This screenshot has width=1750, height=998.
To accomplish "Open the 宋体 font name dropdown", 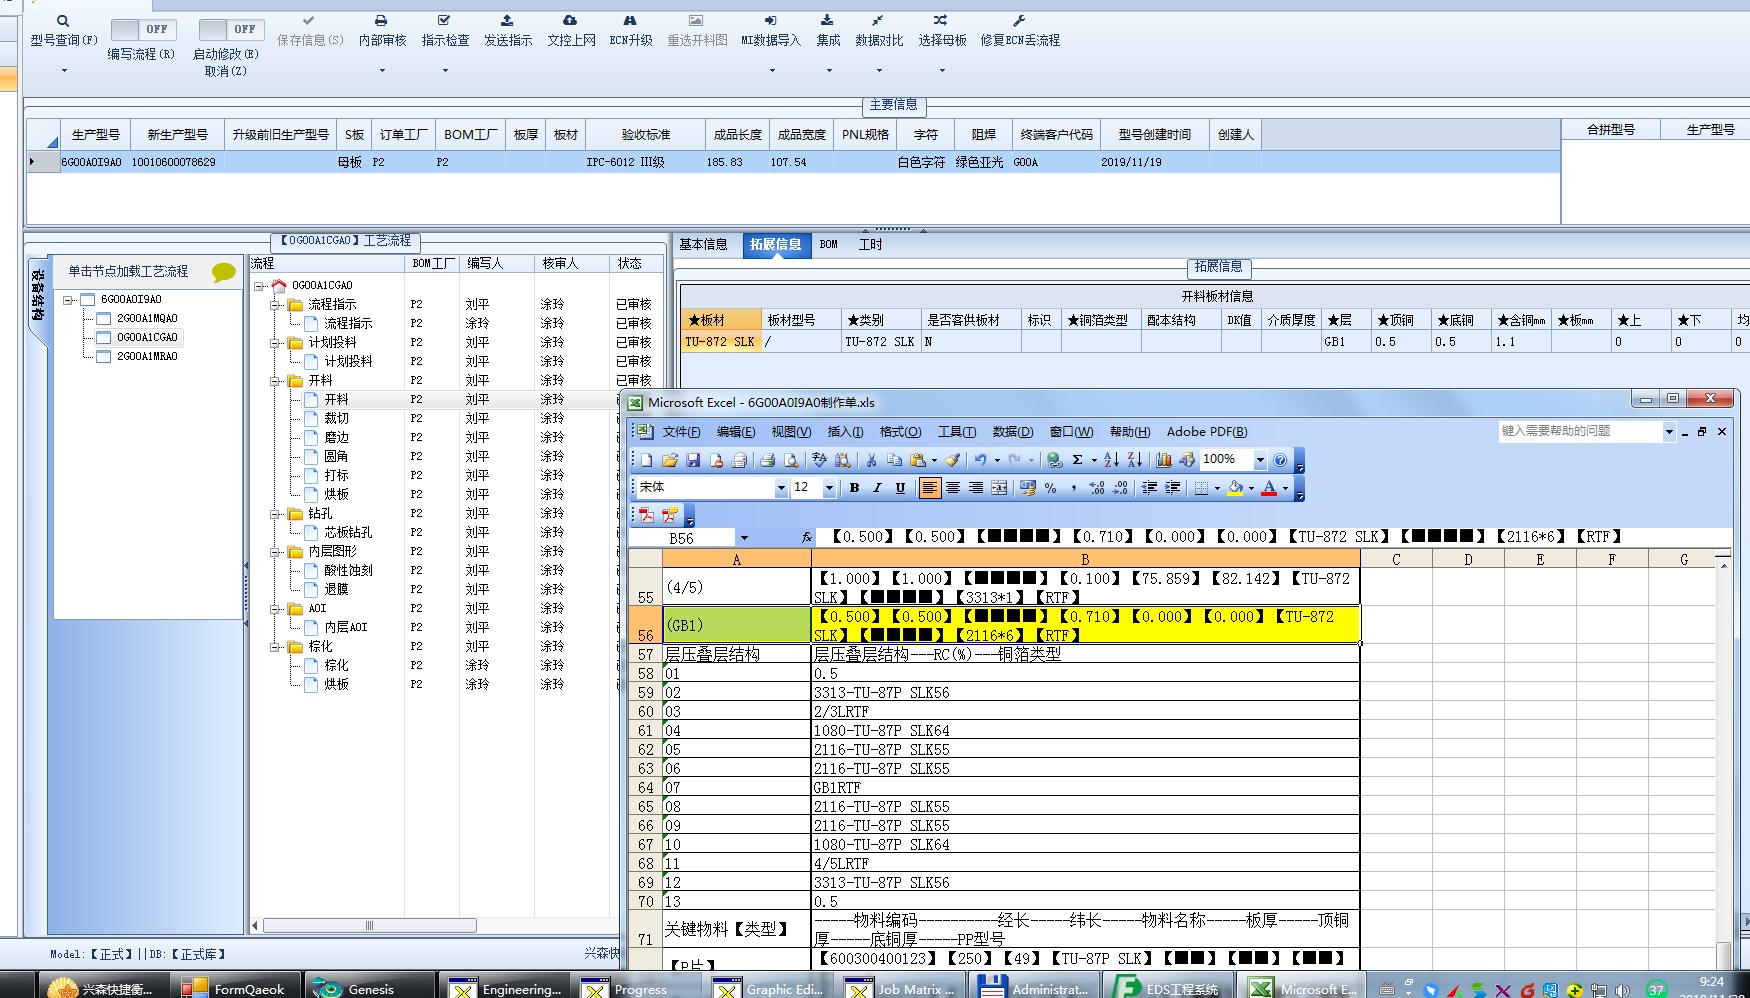I will pos(781,488).
